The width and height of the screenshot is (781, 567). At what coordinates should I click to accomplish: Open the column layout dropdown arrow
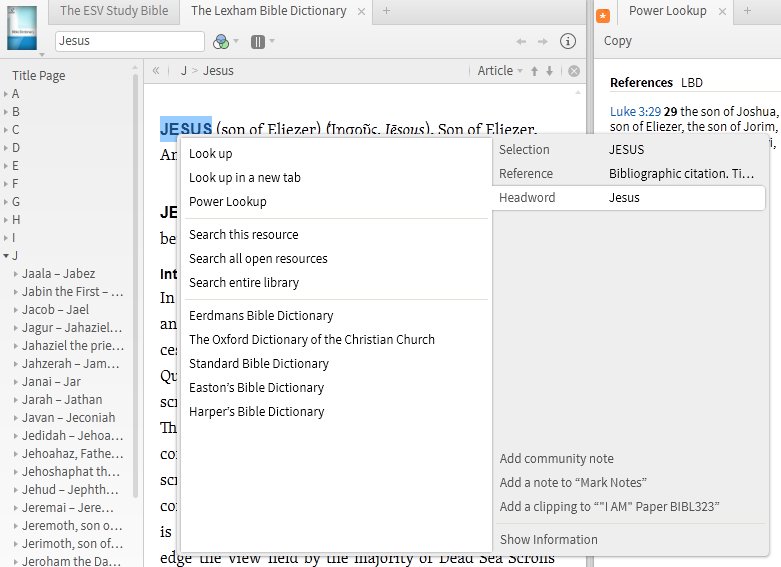click(x=272, y=41)
